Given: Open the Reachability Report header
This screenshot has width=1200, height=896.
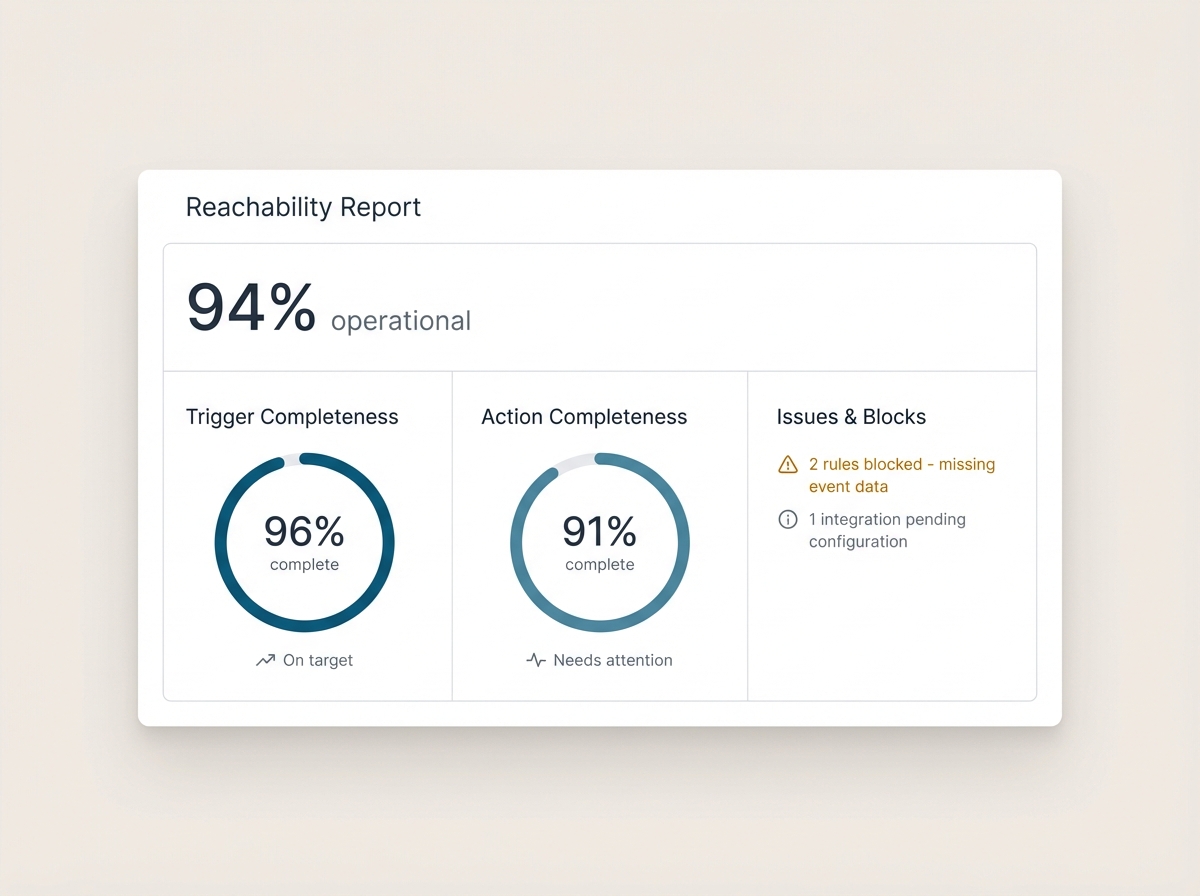Looking at the screenshot, I should (x=303, y=207).
